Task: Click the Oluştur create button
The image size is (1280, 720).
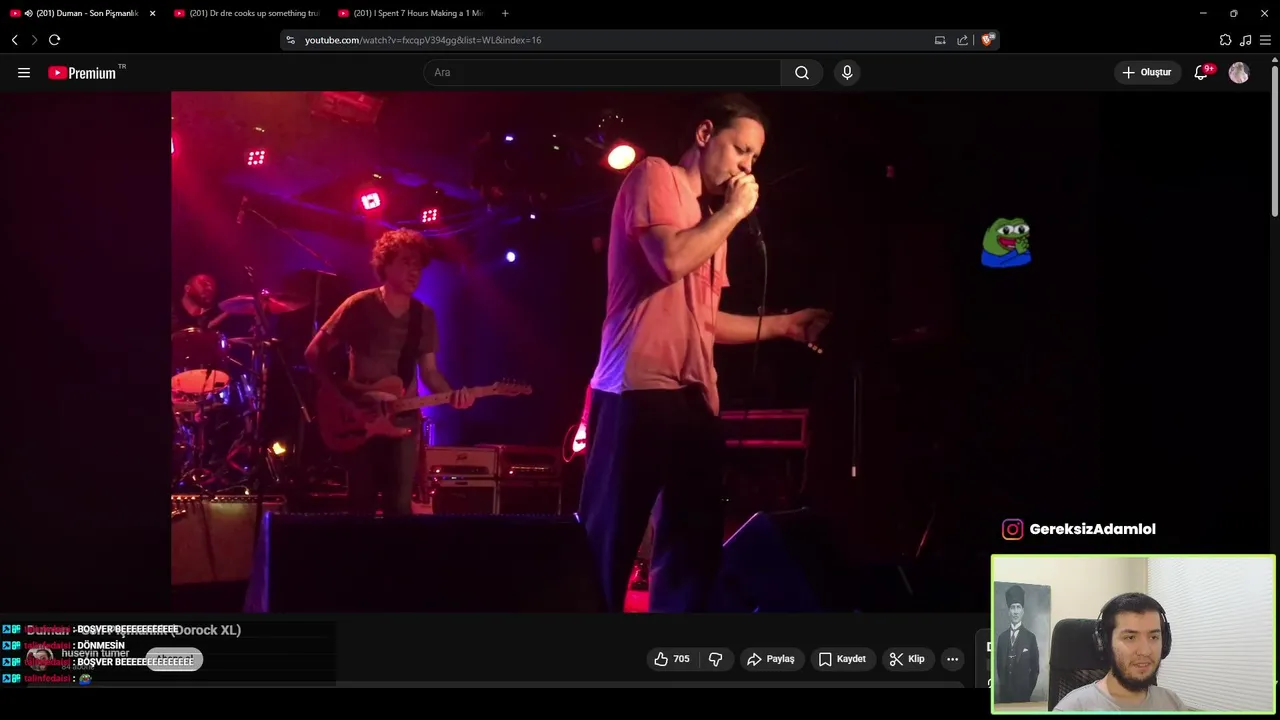Action: point(1147,72)
